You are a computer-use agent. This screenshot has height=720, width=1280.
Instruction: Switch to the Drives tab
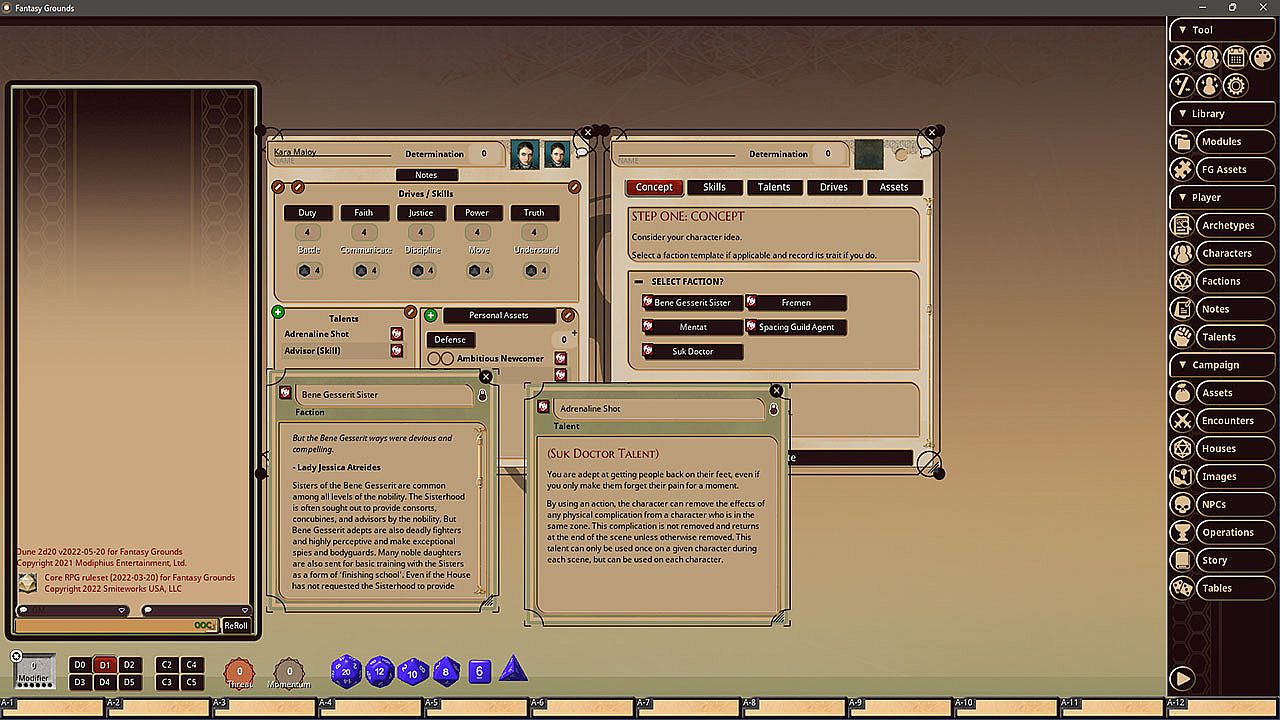(834, 187)
